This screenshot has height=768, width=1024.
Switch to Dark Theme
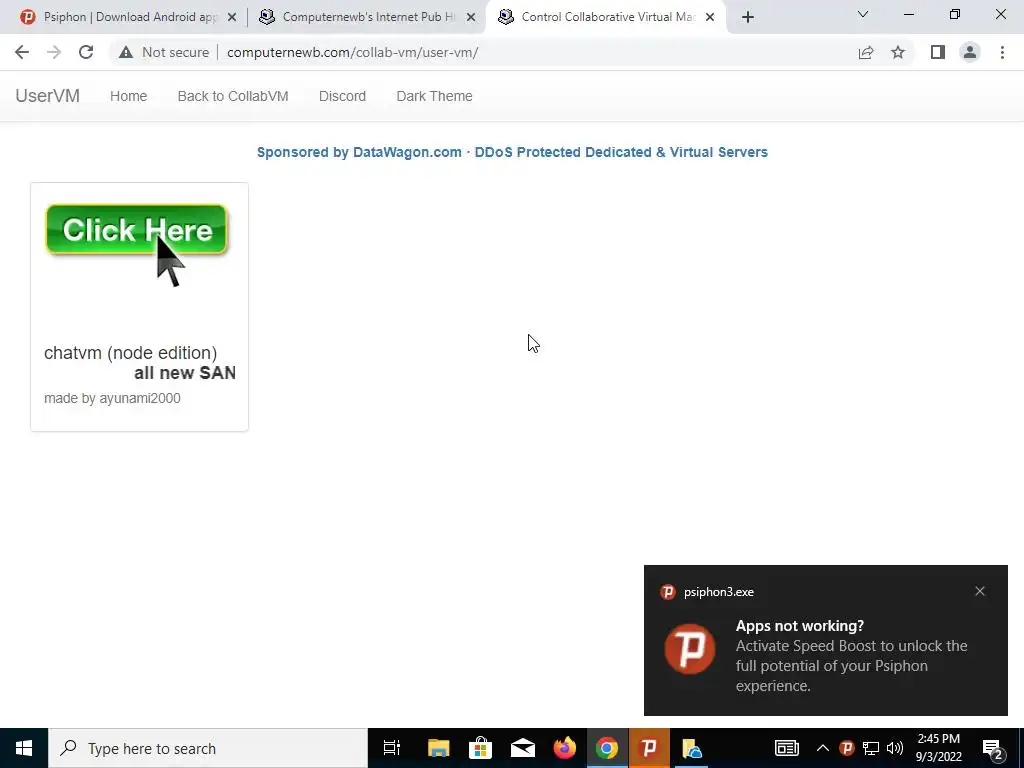click(x=434, y=96)
